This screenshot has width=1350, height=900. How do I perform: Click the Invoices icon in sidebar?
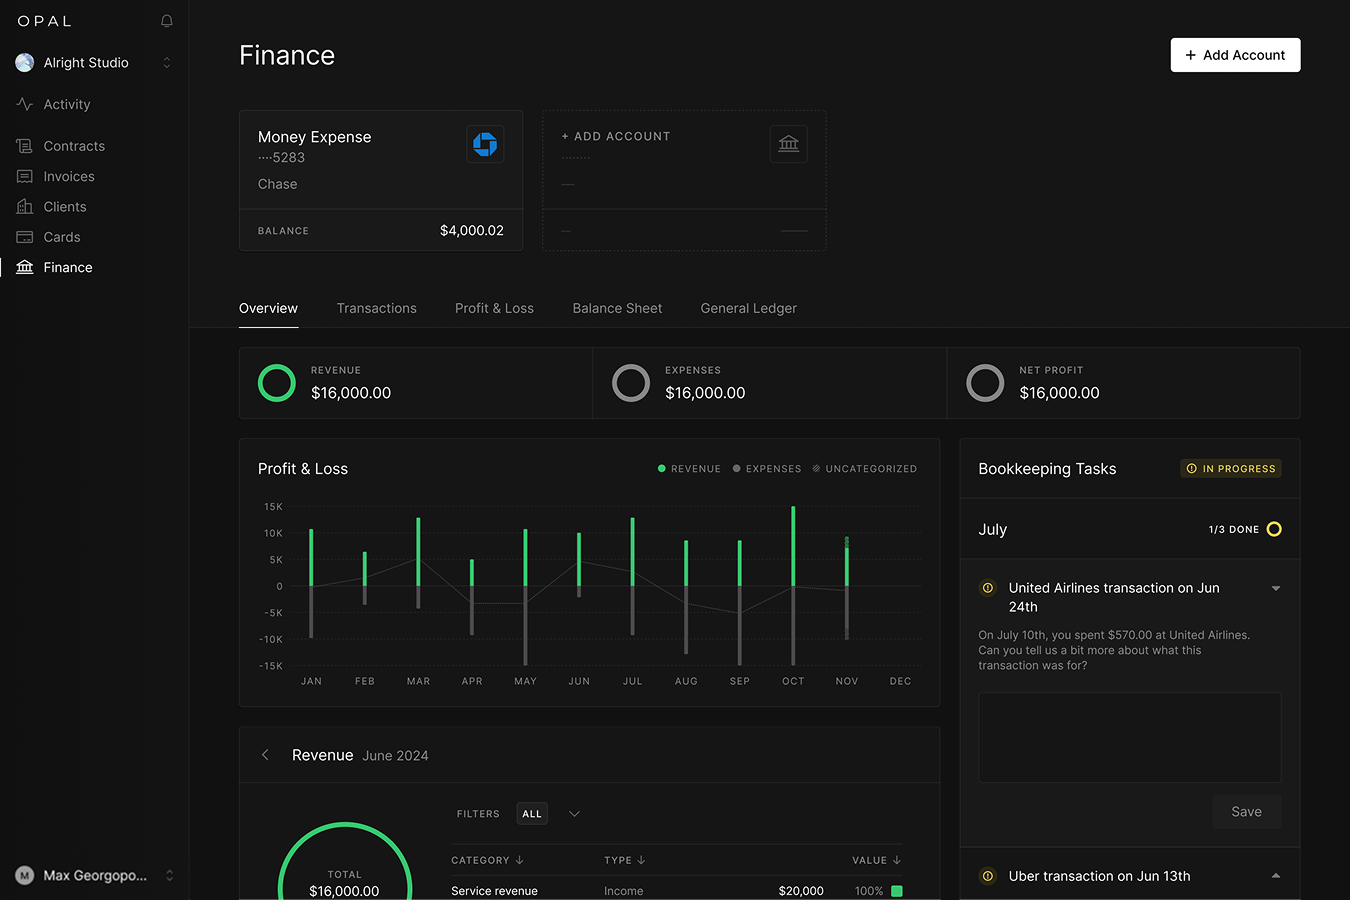click(x=25, y=176)
